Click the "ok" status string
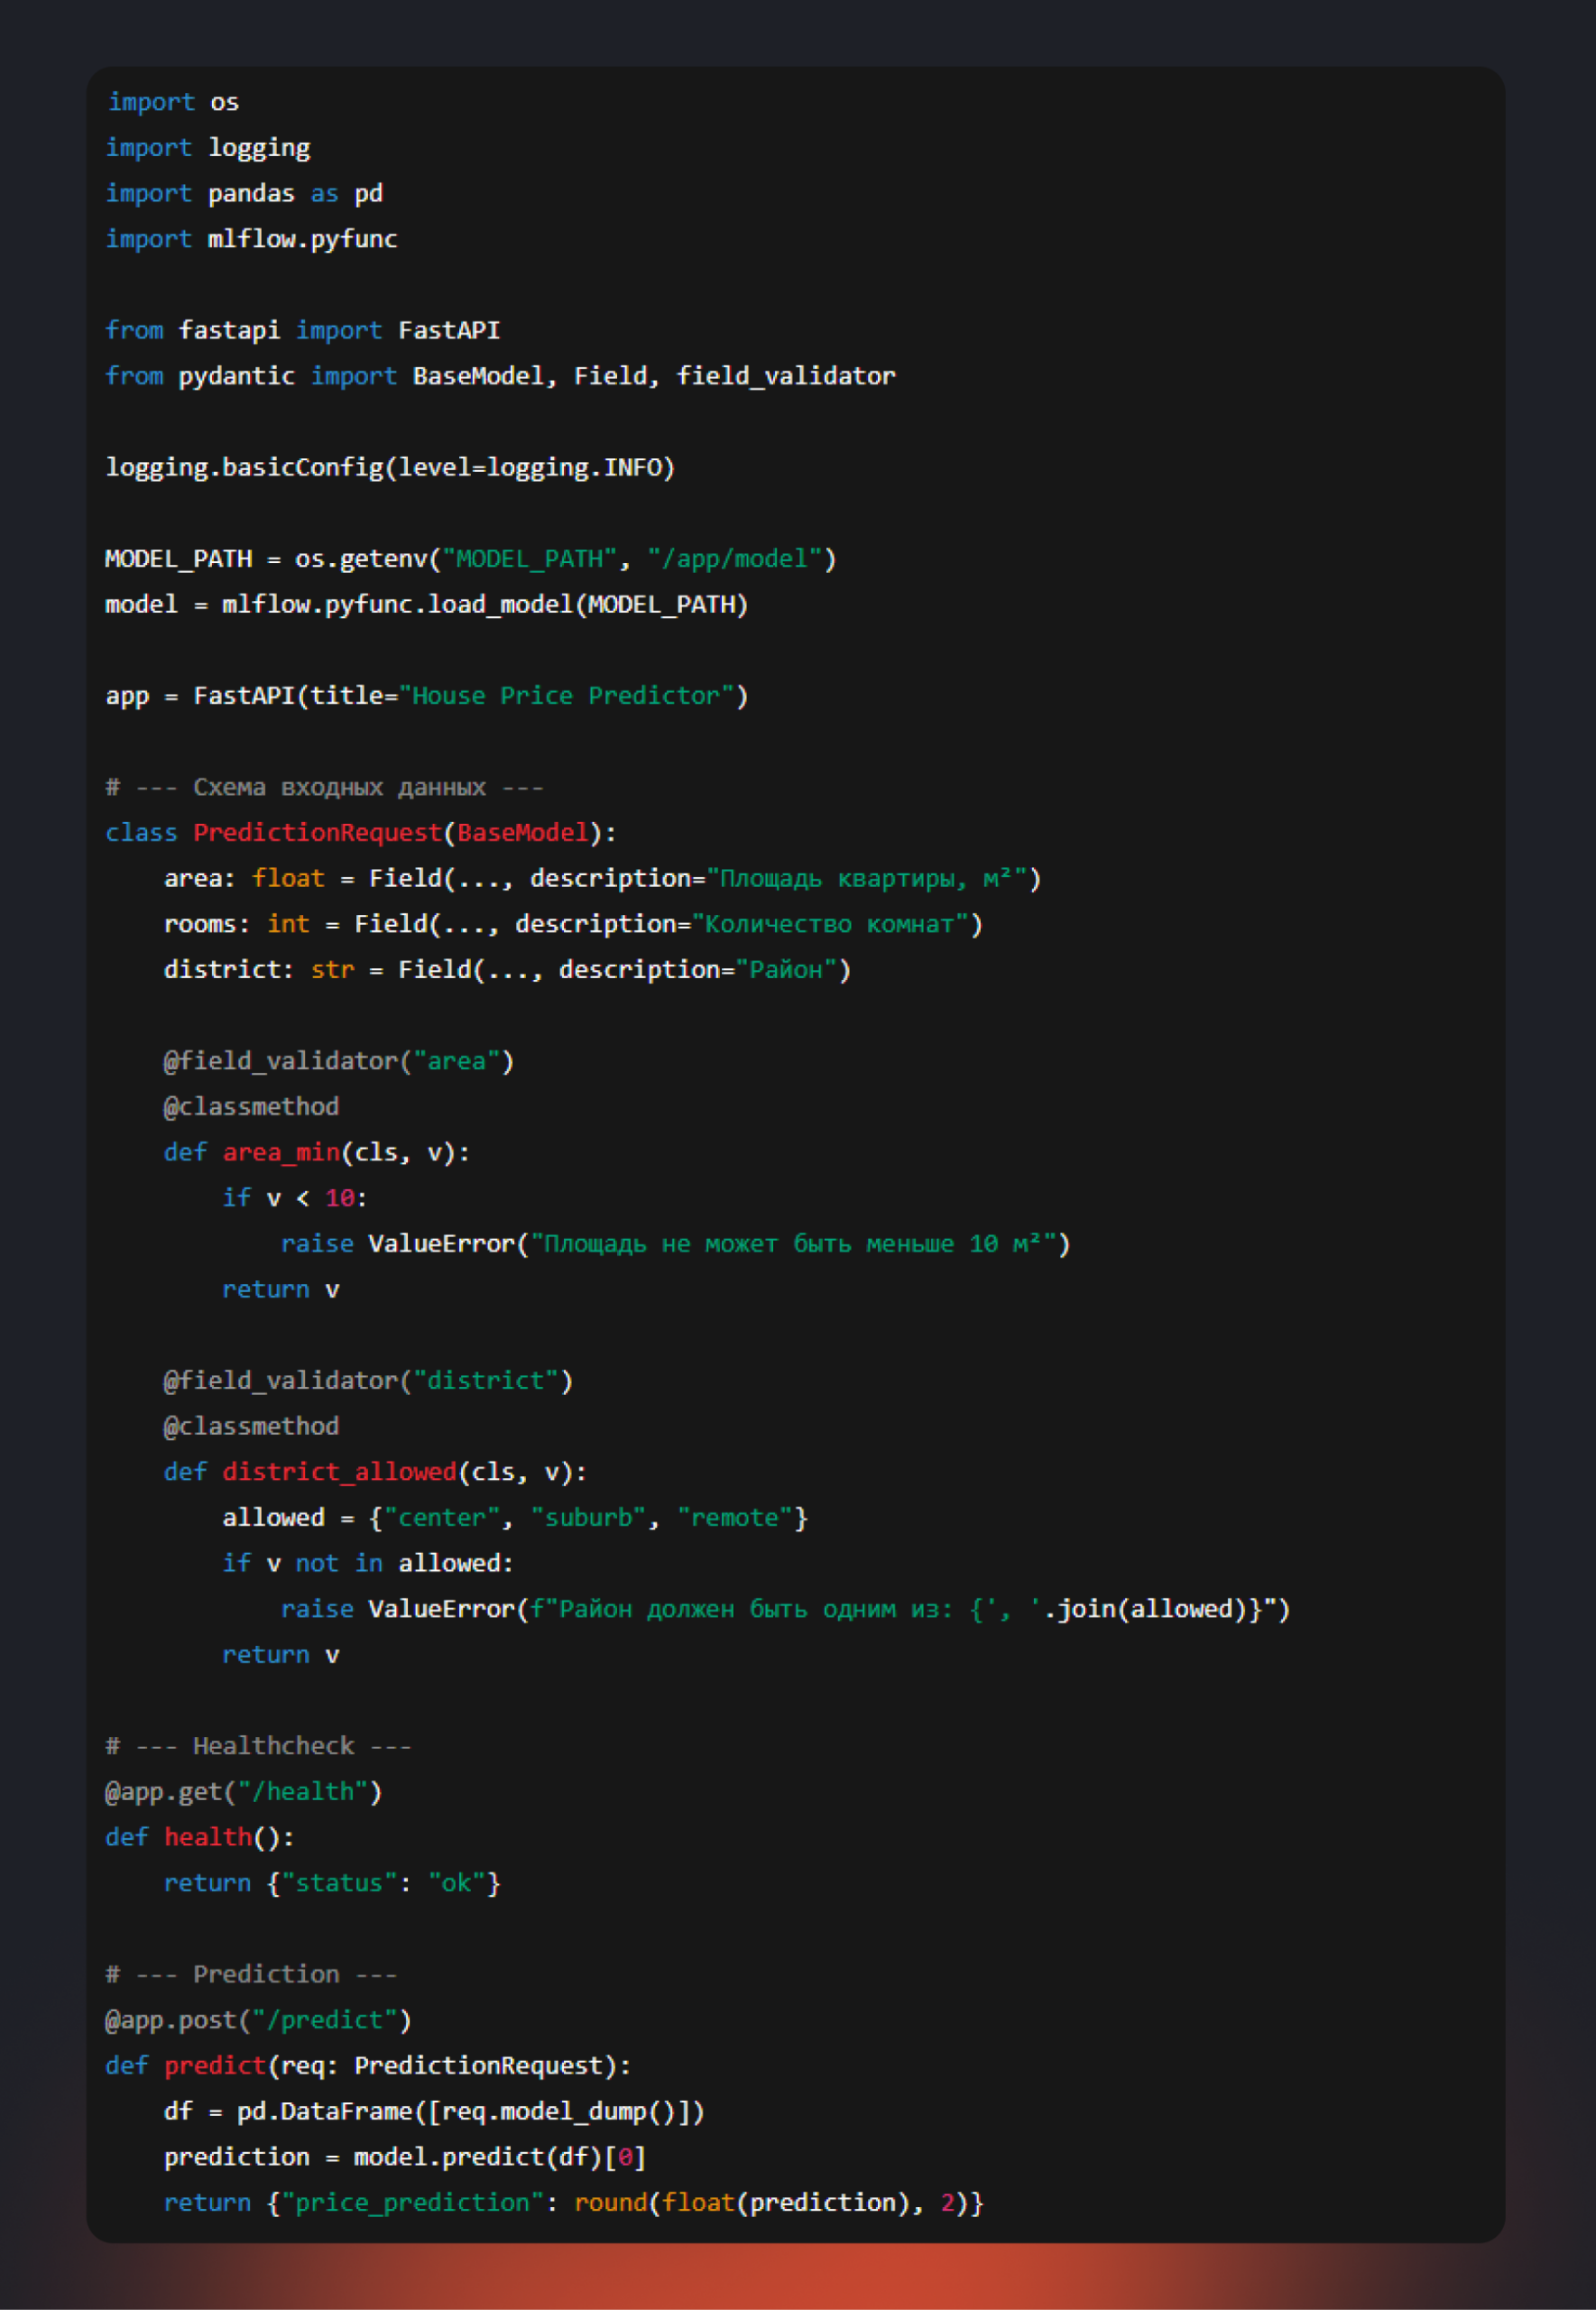 pyautogui.click(x=456, y=1883)
